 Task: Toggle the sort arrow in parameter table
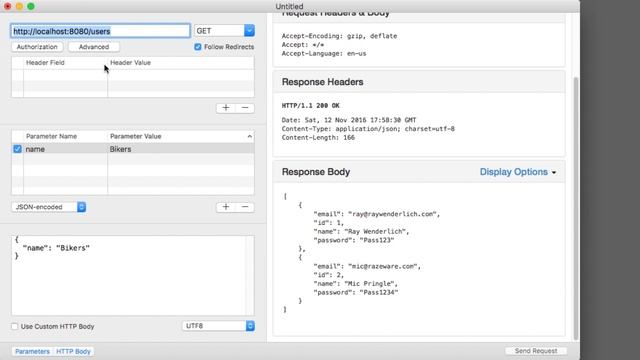pos(249,136)
